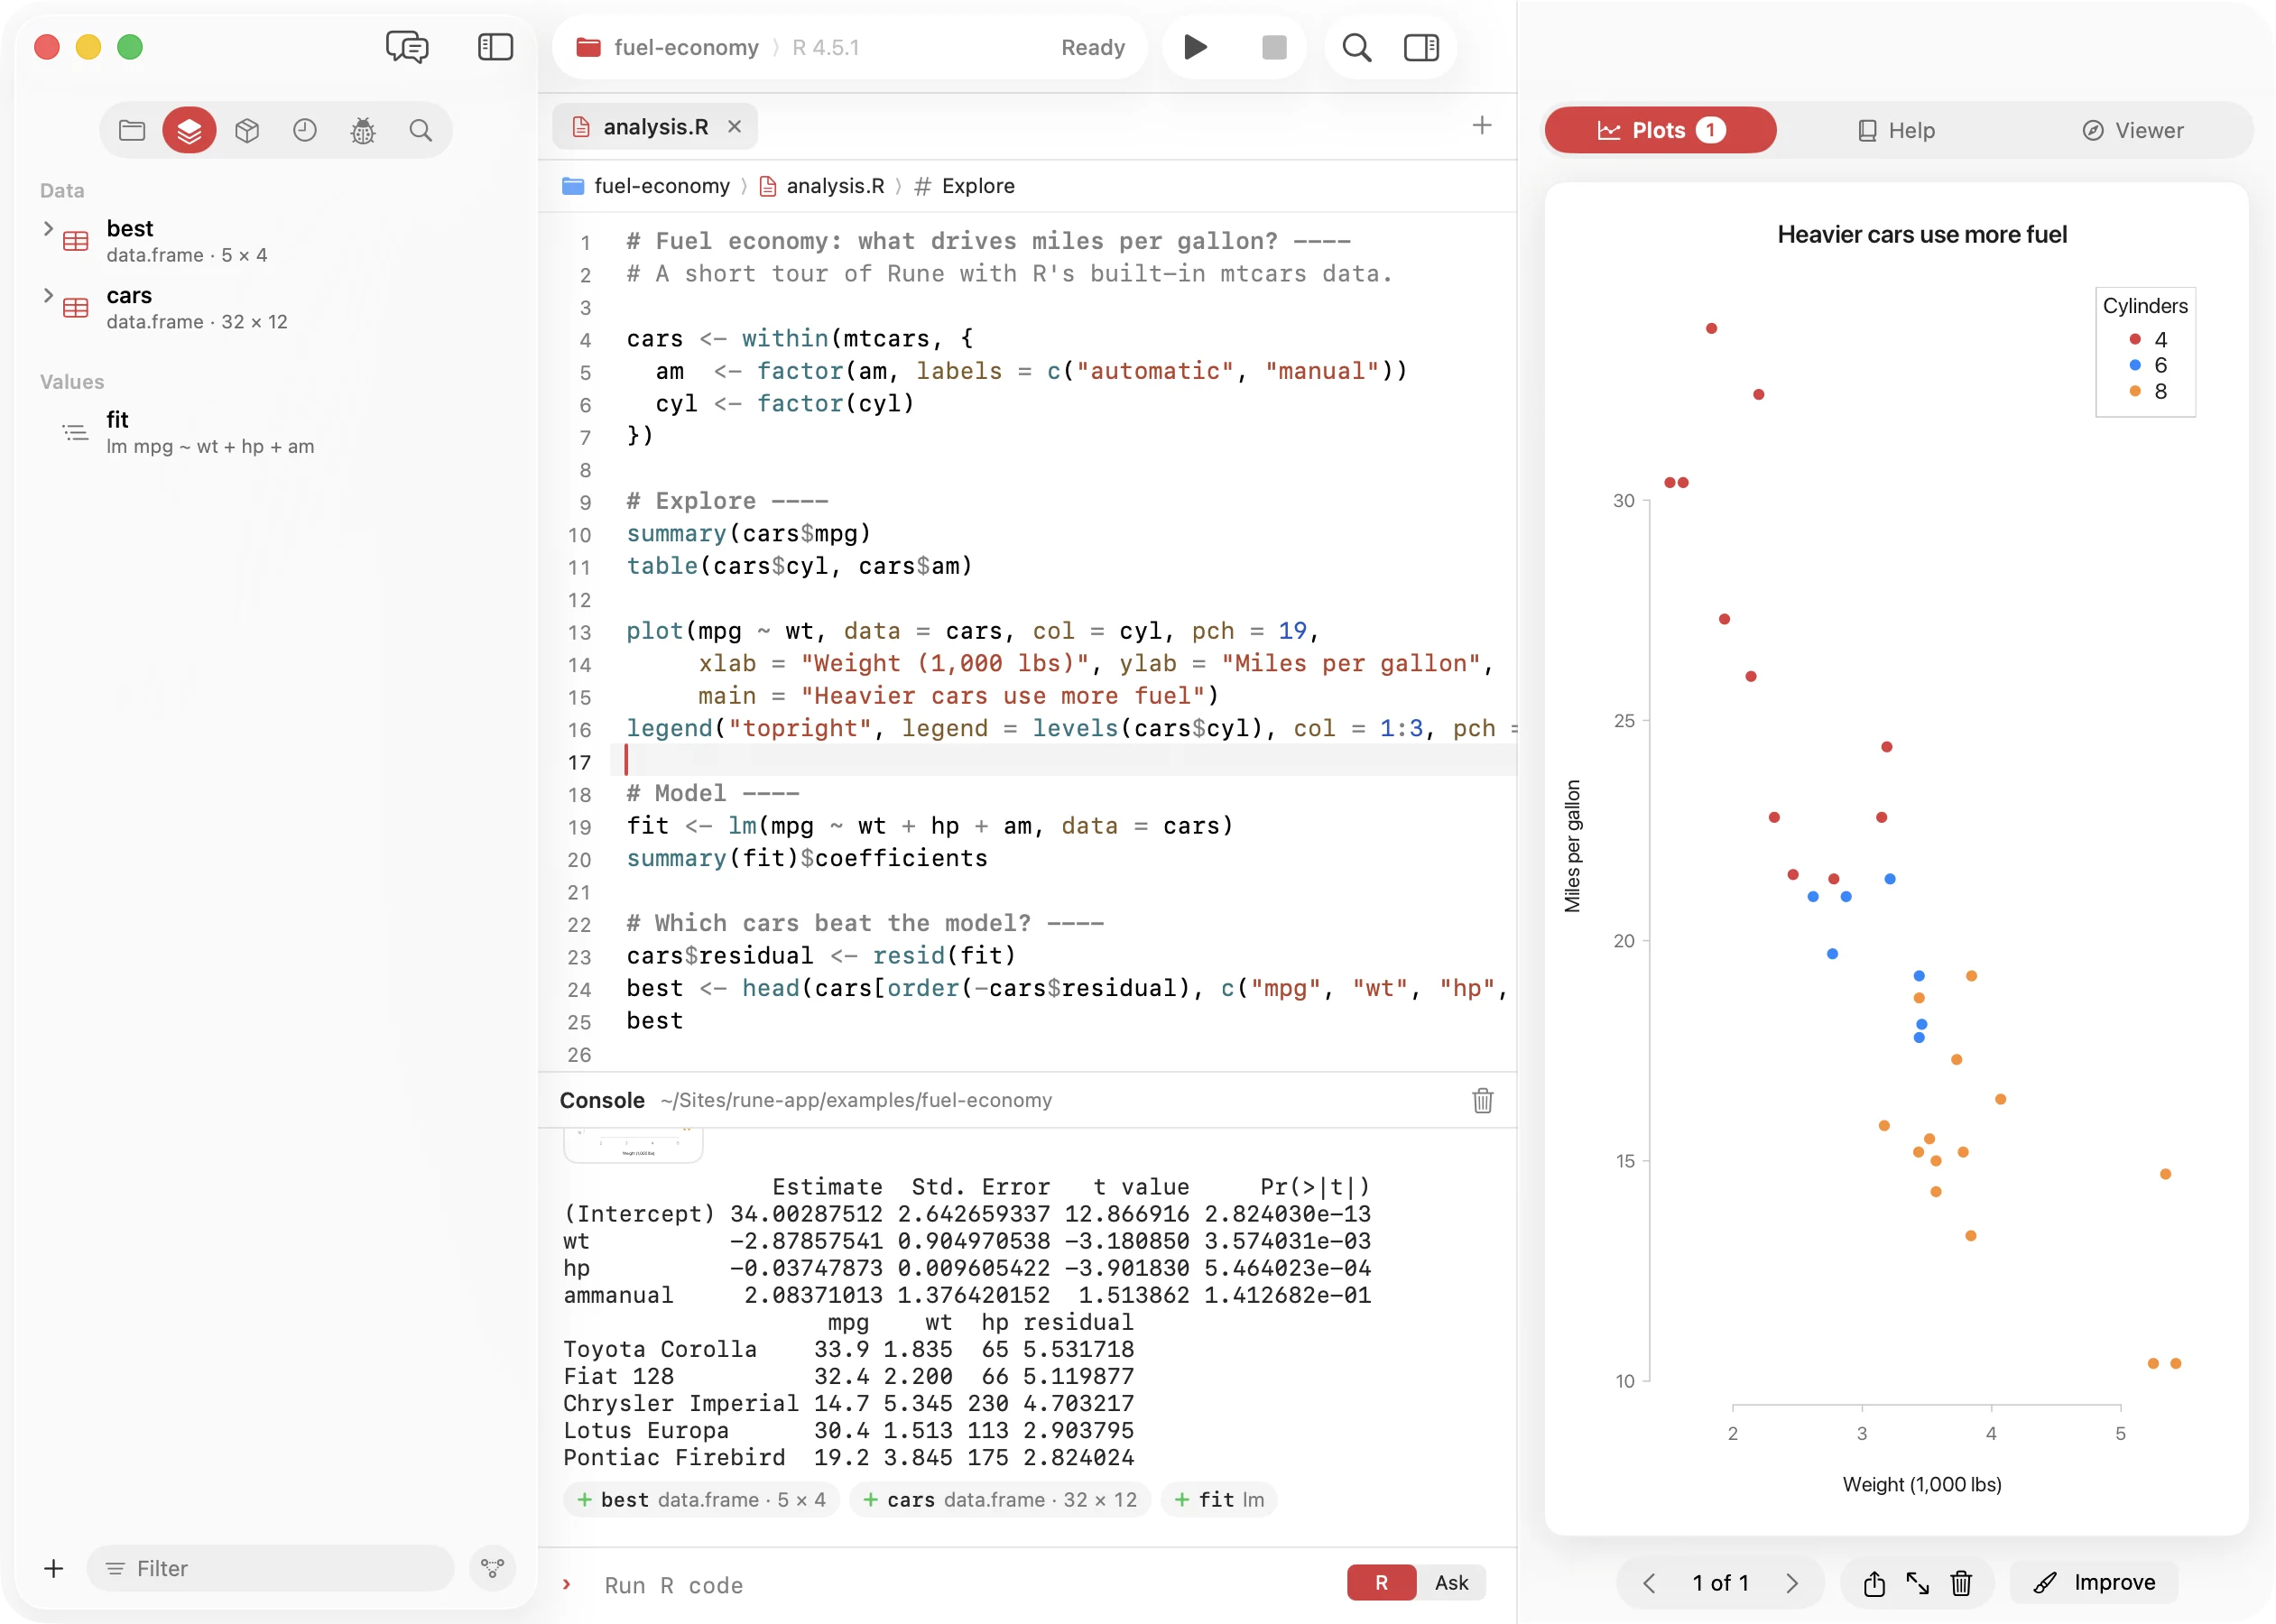Run the script with the Play button
Image resolution: width=2276 pixels, height=1624 pixels.
1195,47
